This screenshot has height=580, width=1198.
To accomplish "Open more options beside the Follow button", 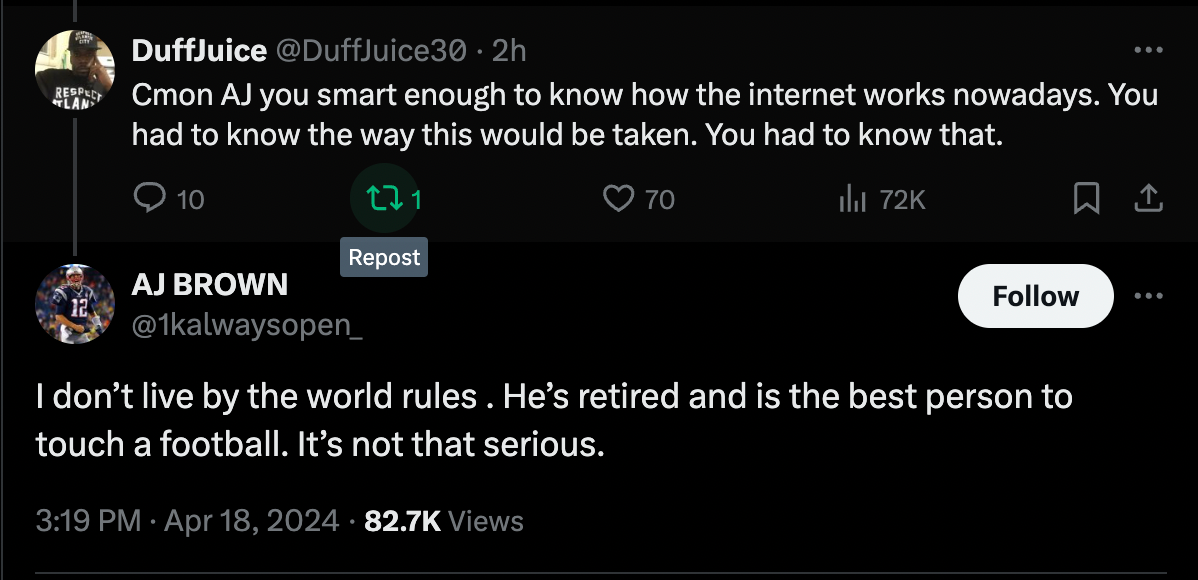I will click(1149, 296).
